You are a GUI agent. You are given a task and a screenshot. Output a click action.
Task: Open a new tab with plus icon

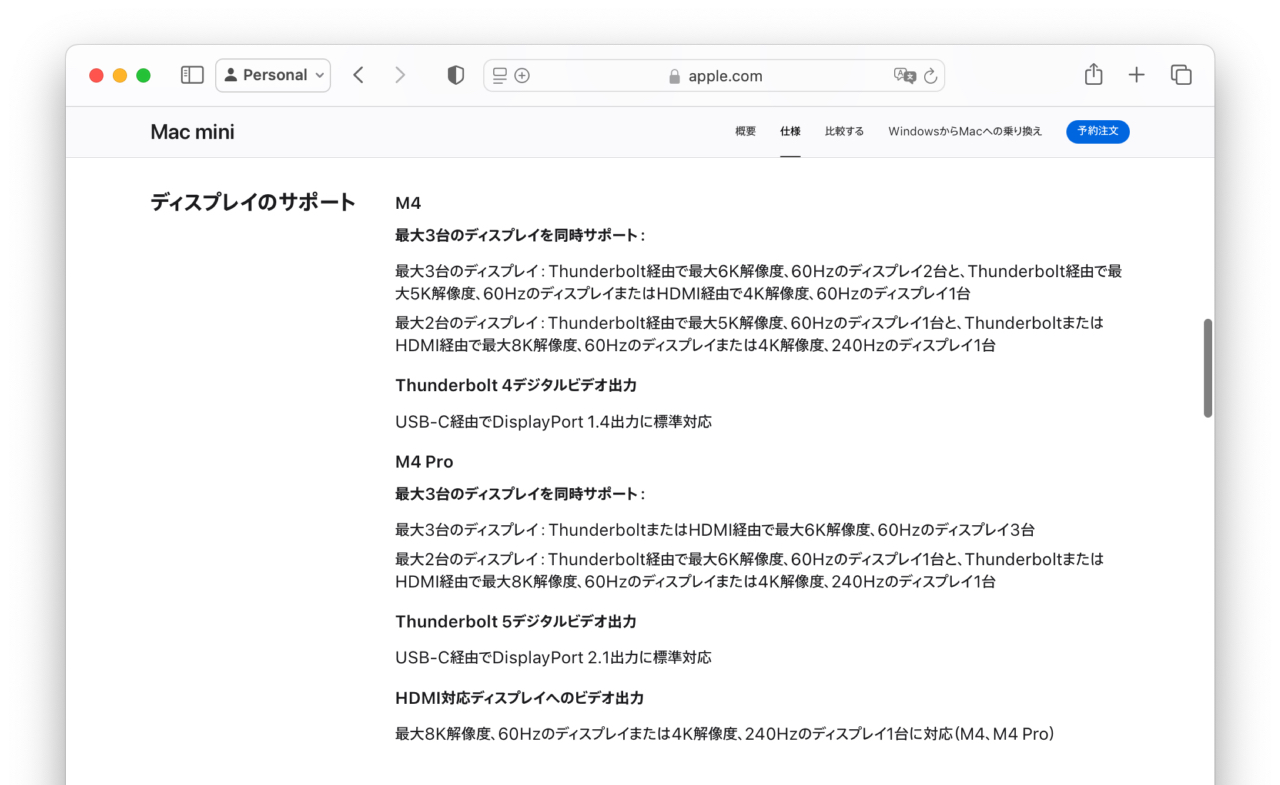(1136, 75)
